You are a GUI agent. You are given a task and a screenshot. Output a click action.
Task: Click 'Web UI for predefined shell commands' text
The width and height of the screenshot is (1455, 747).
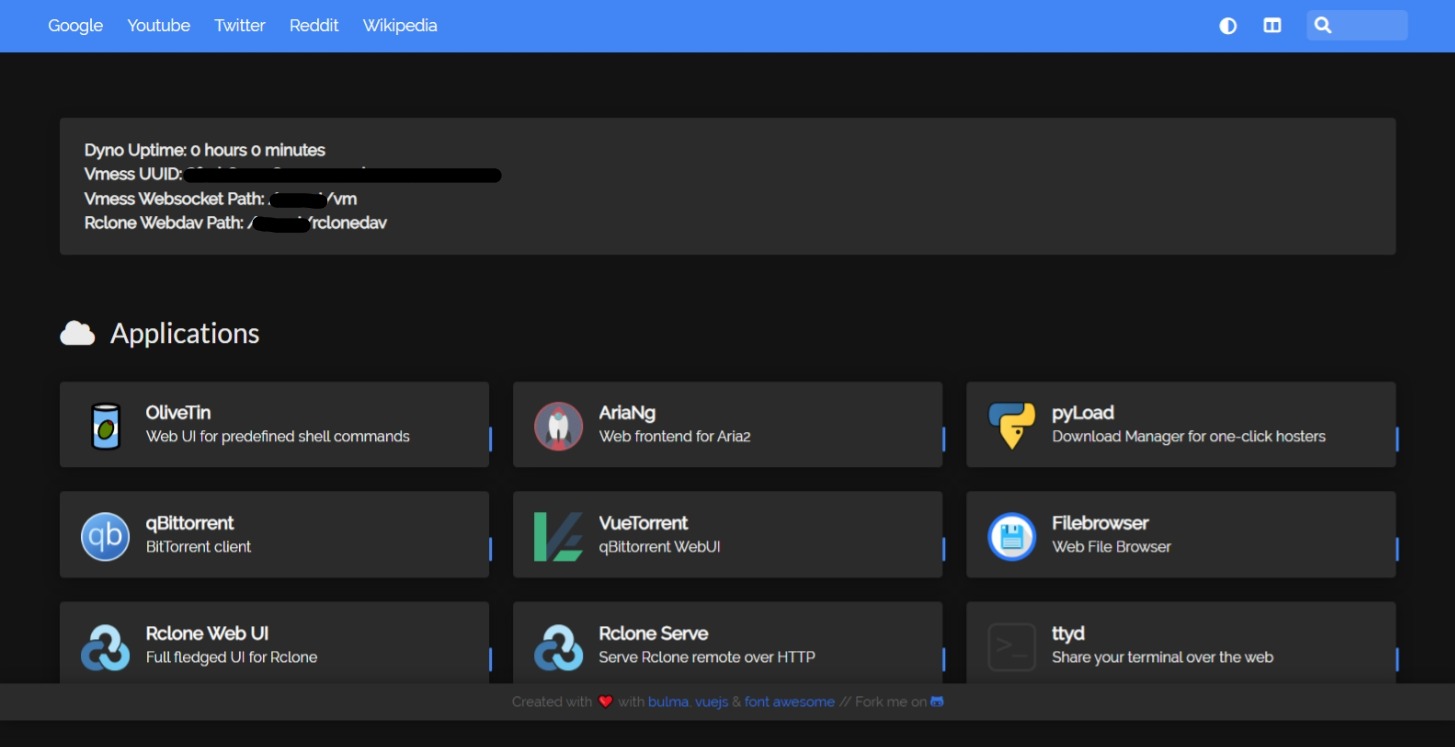(278, 437)
